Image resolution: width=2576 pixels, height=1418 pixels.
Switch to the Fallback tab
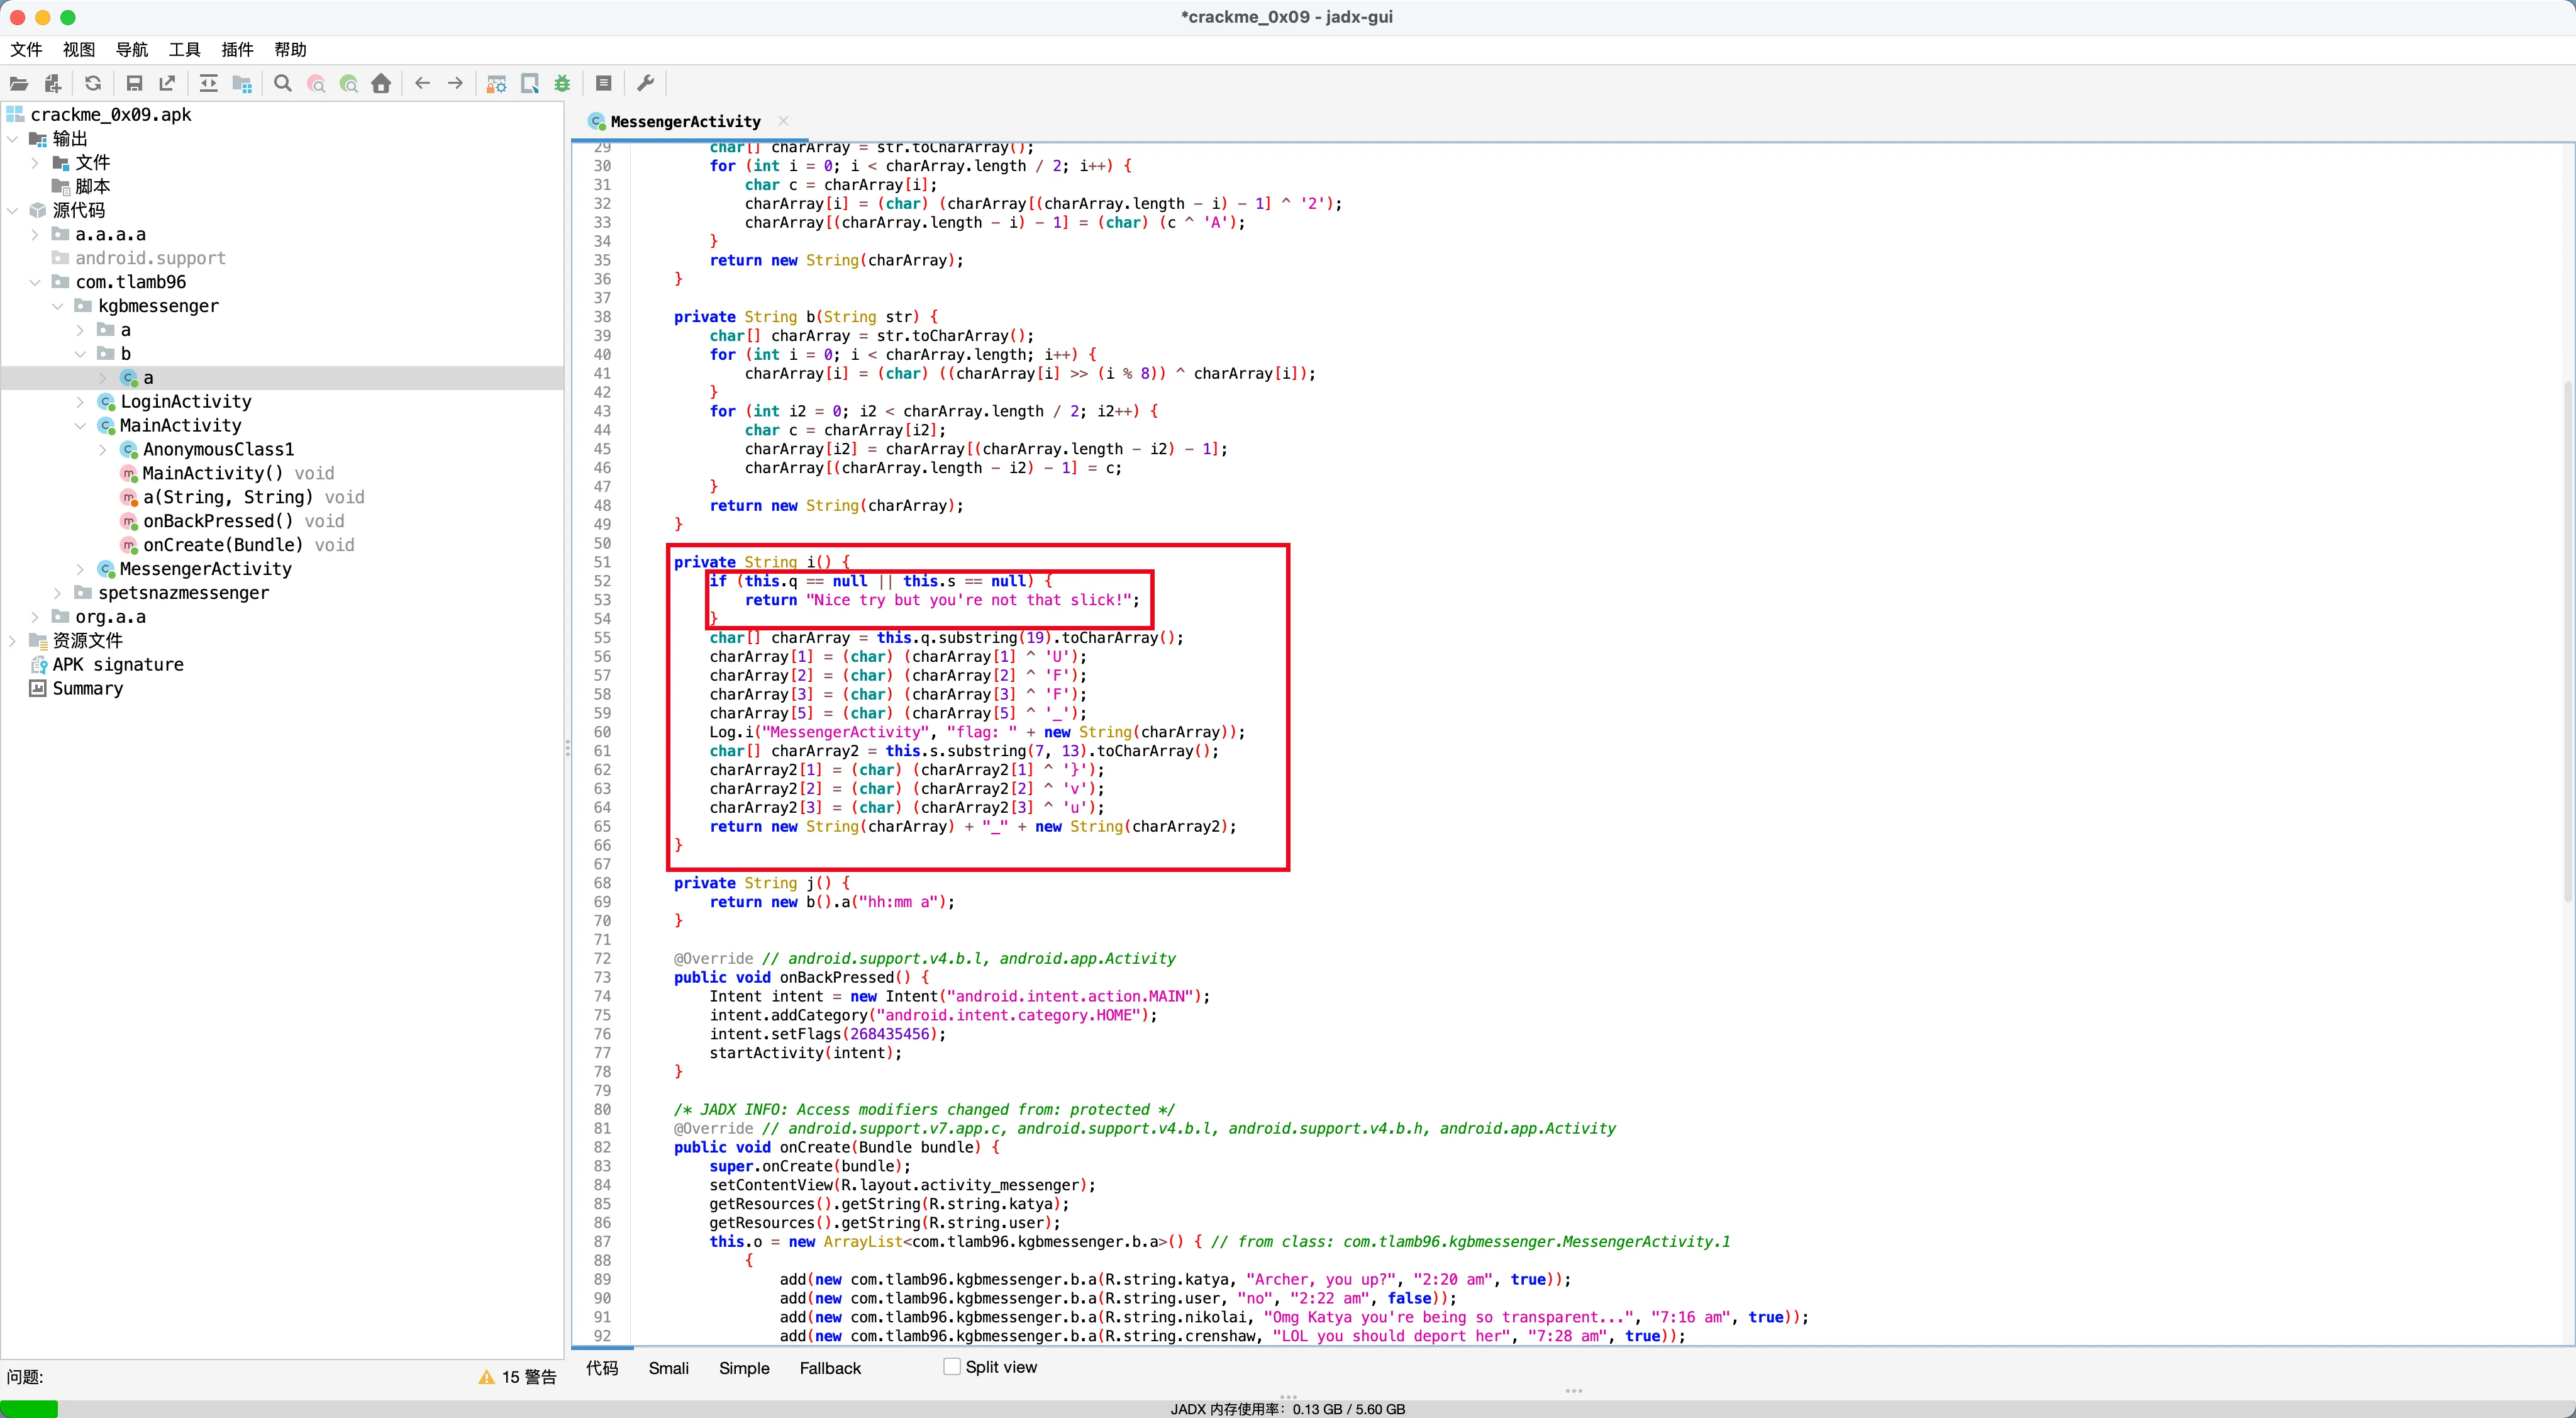point(829,1368)
